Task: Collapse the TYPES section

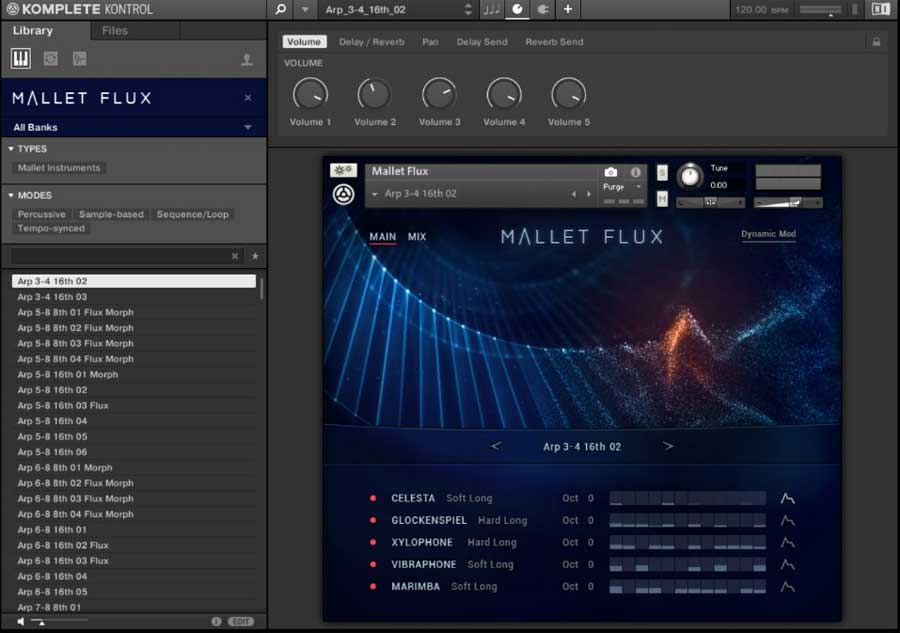Action: 11,149
